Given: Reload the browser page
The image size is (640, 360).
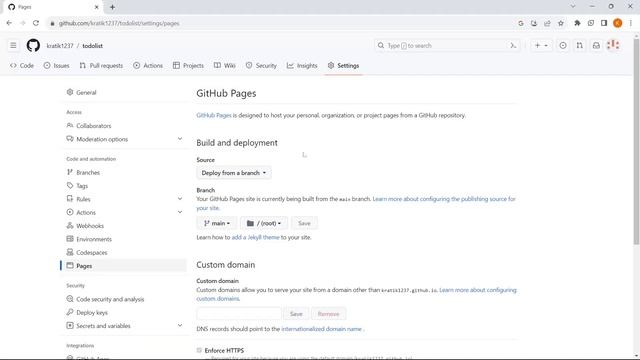Looking at the screenshot, I should (x=36, y=23).
